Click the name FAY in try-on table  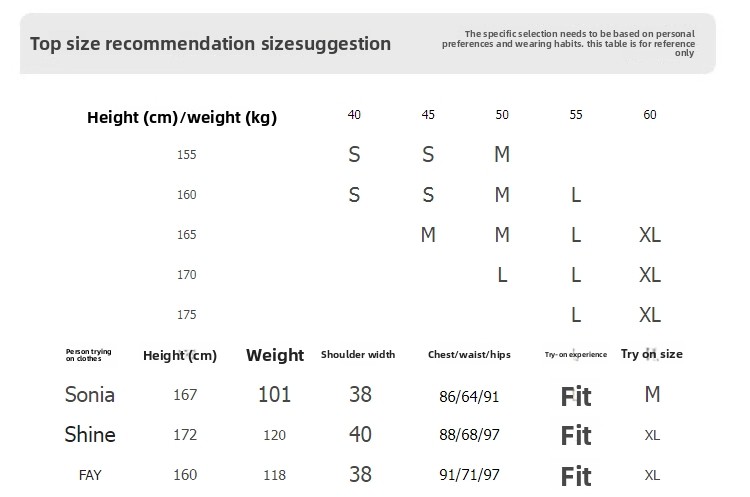[x=90, y=476]
